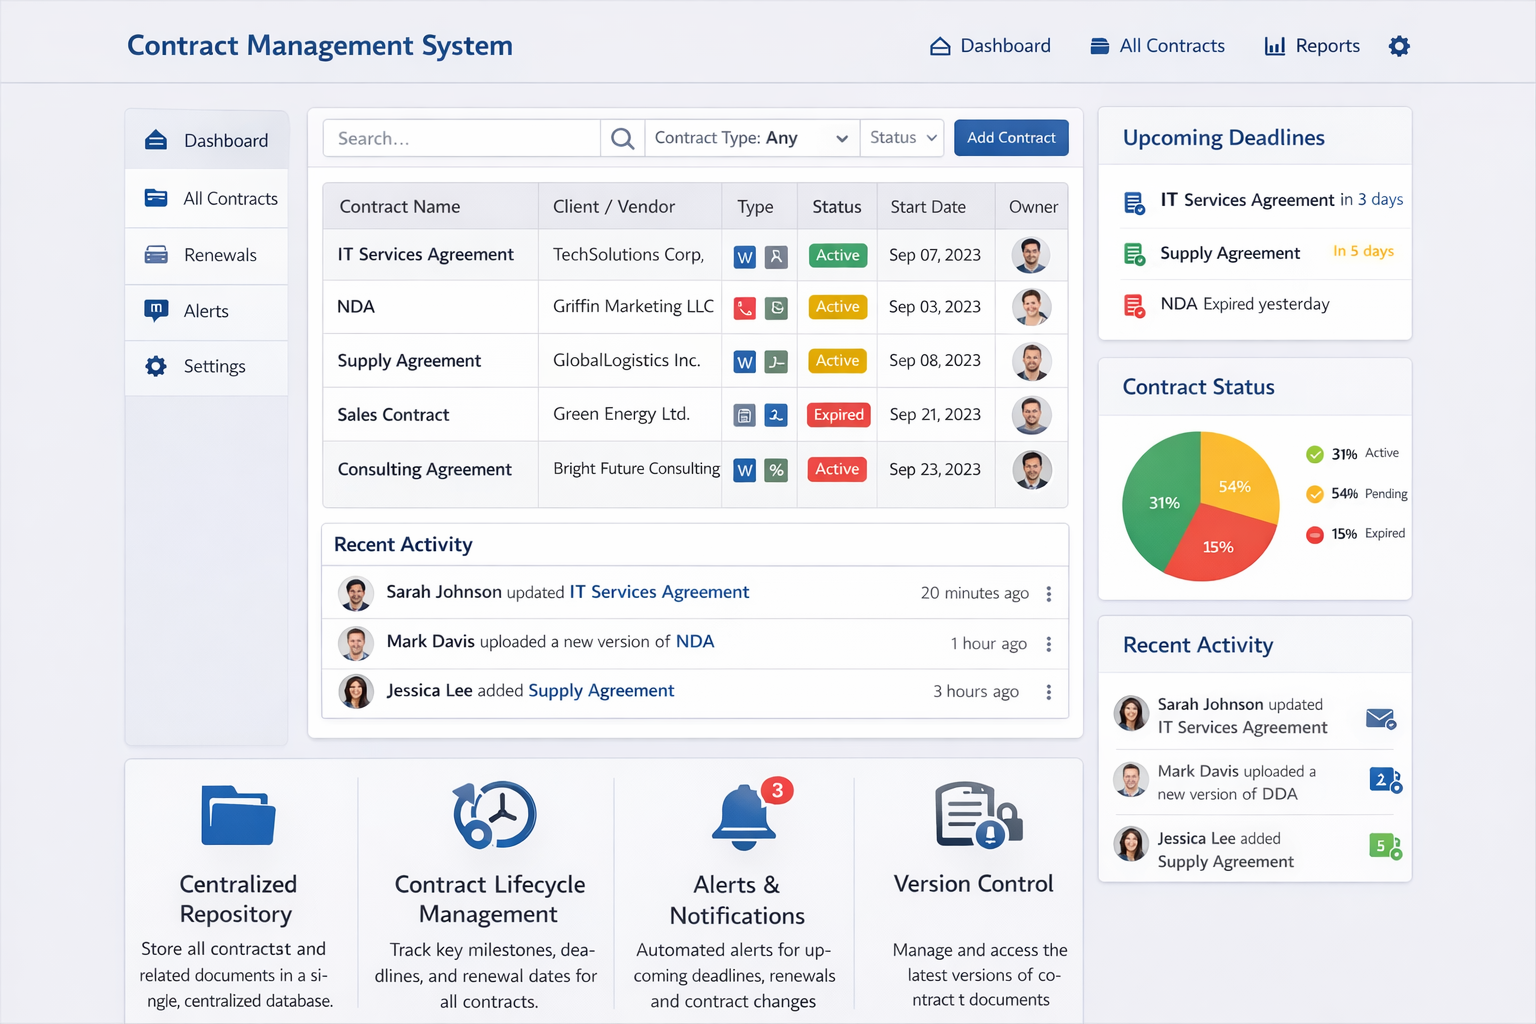Select the Alerts icon in the sidebar
This screenshot has width=1536, height=1024.
[x=157, y=311]
